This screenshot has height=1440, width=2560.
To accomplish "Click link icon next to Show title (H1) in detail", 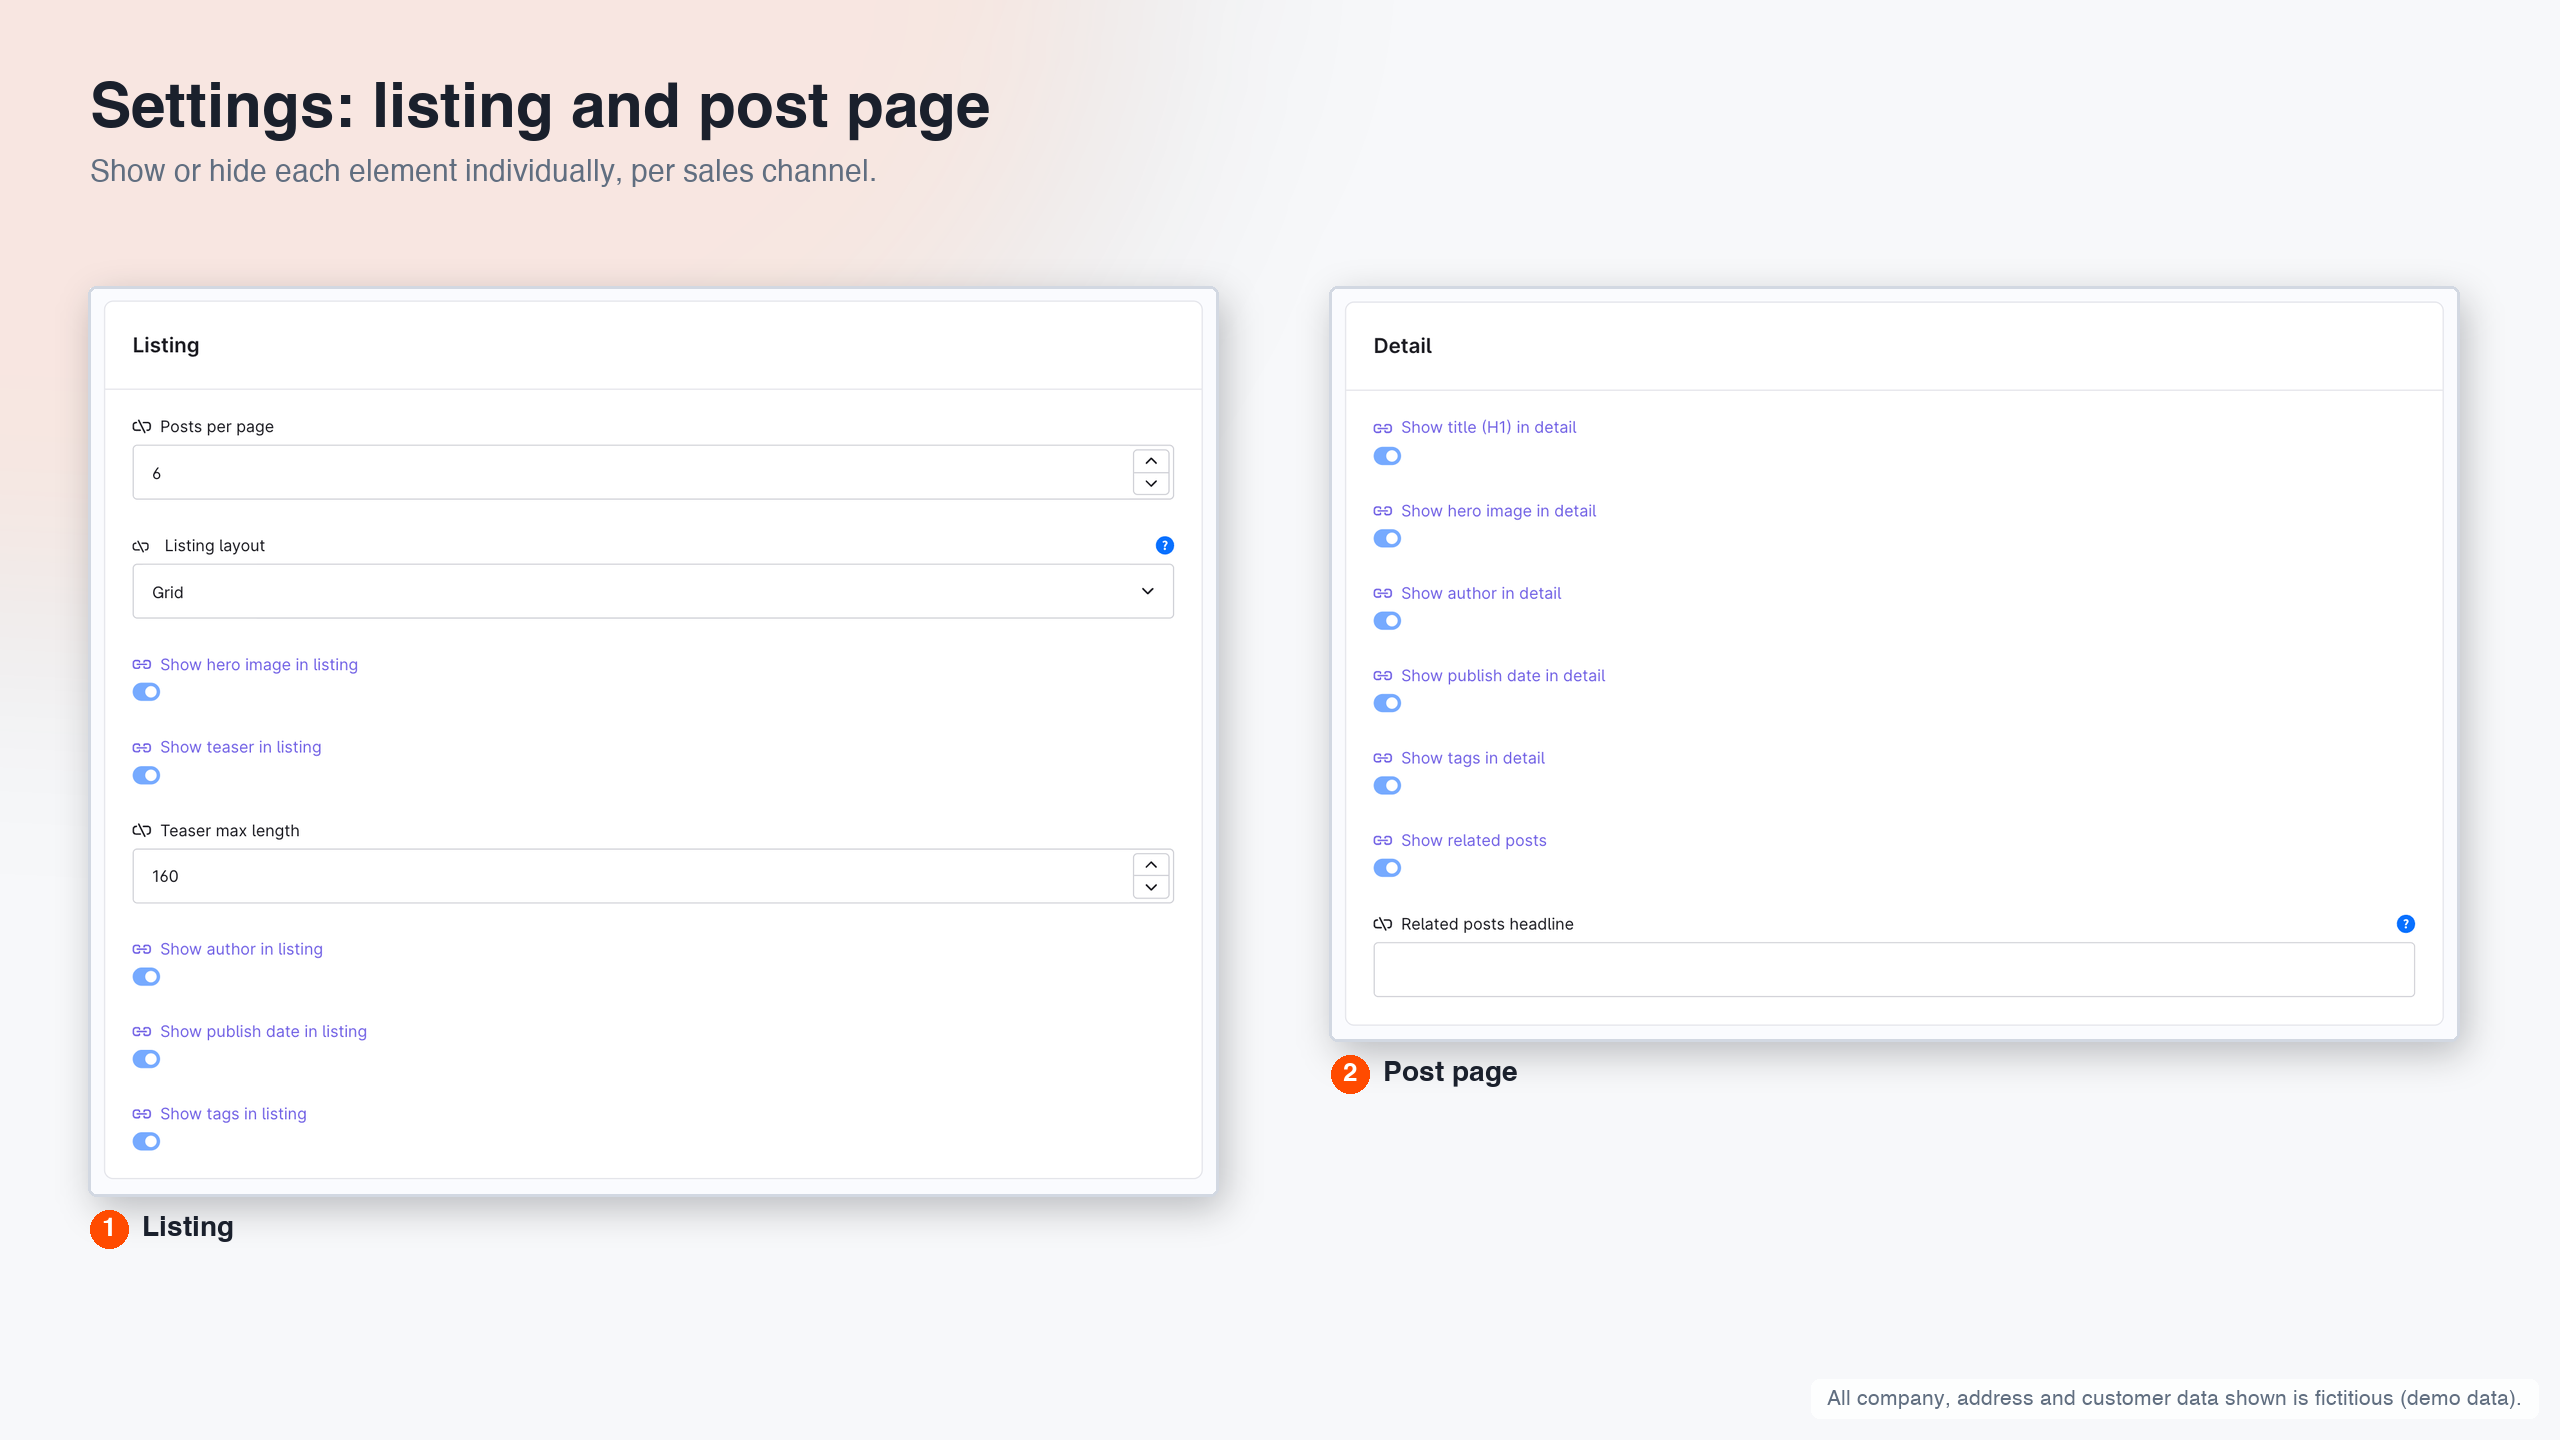I will (1383, 428).
